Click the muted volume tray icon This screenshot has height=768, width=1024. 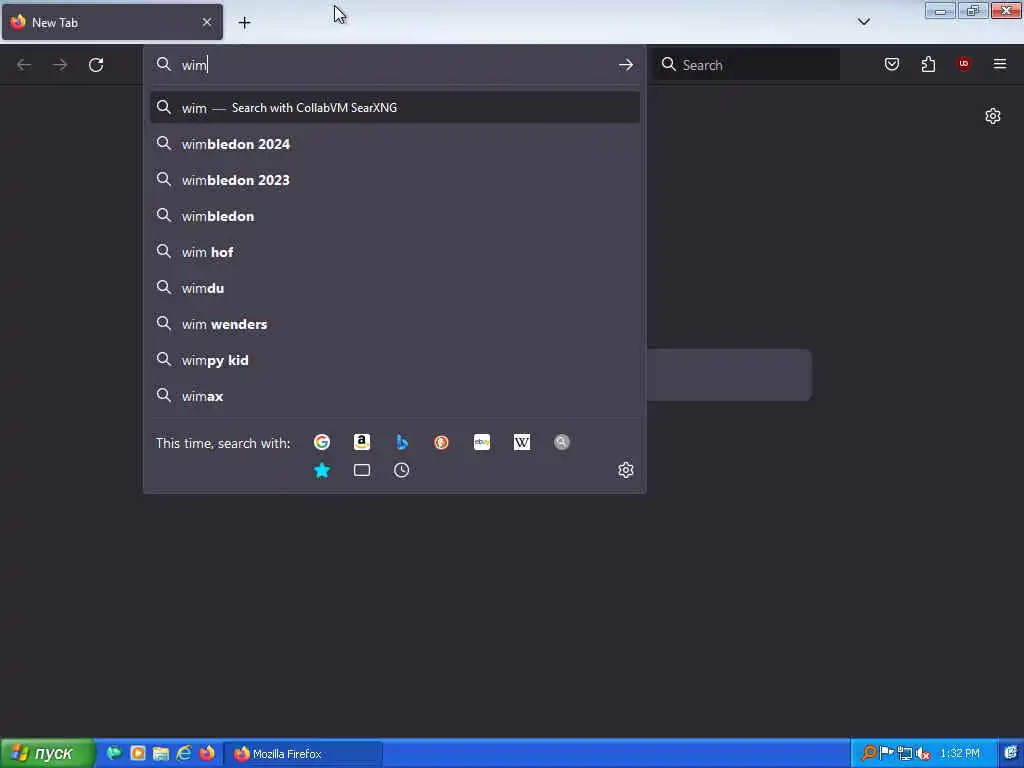(923, 754)
